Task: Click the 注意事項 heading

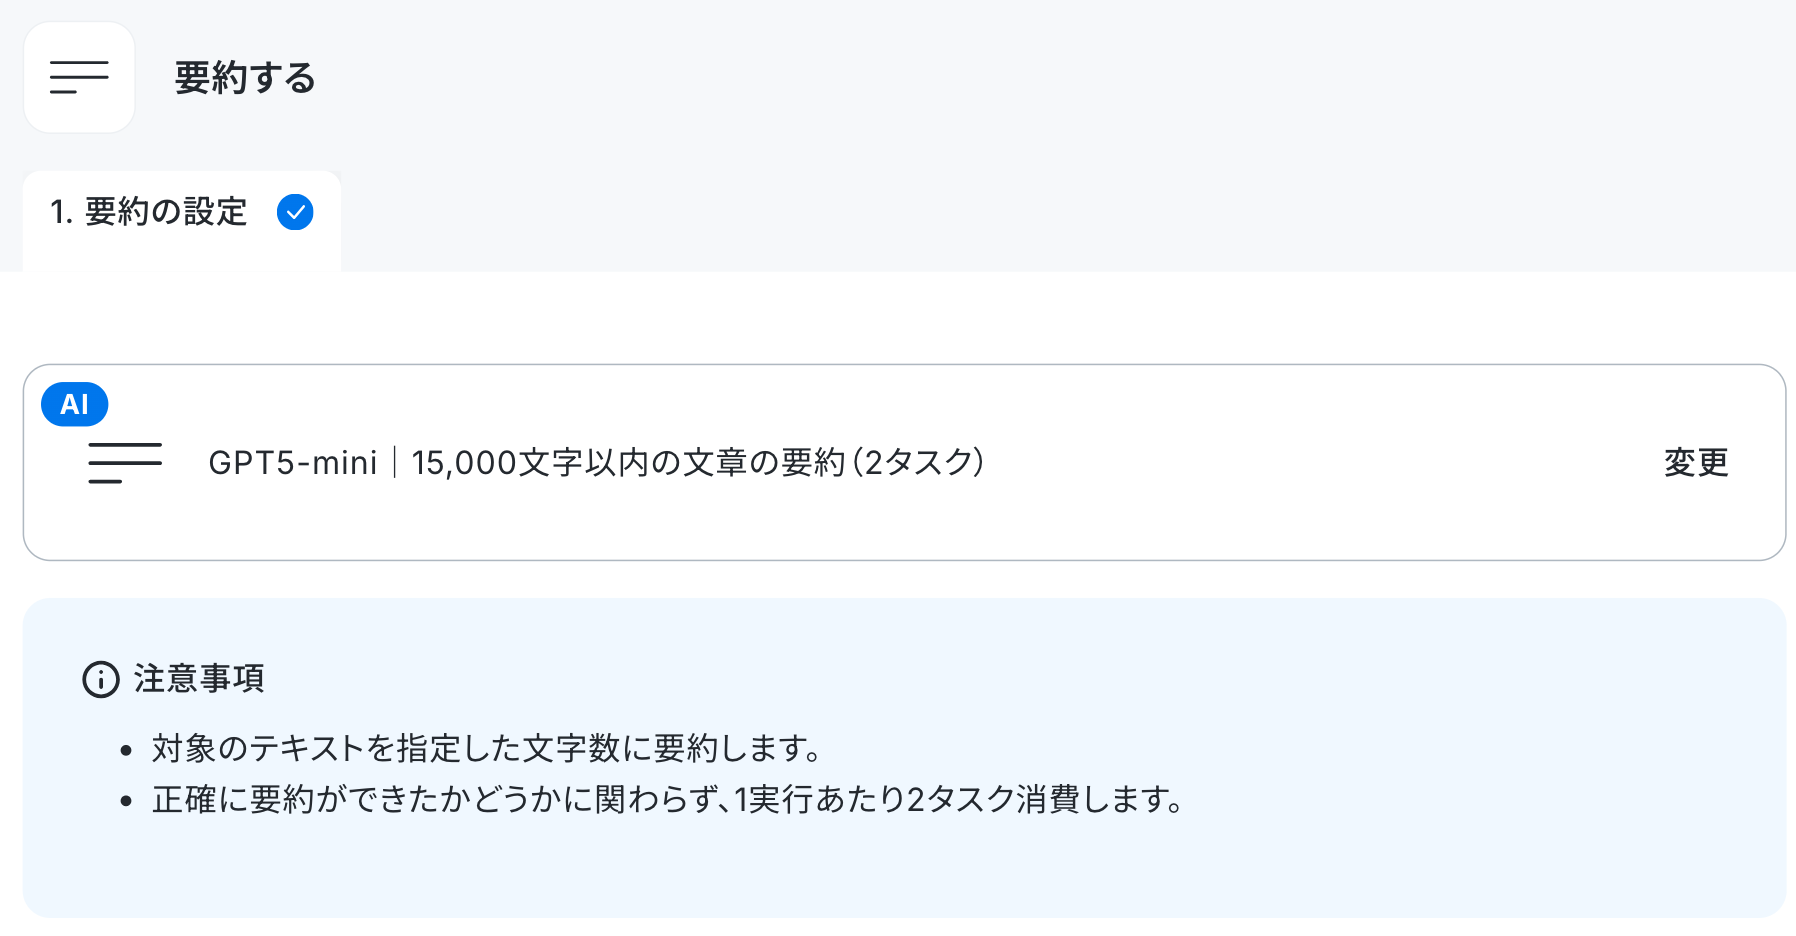Action: coord(199,679)
